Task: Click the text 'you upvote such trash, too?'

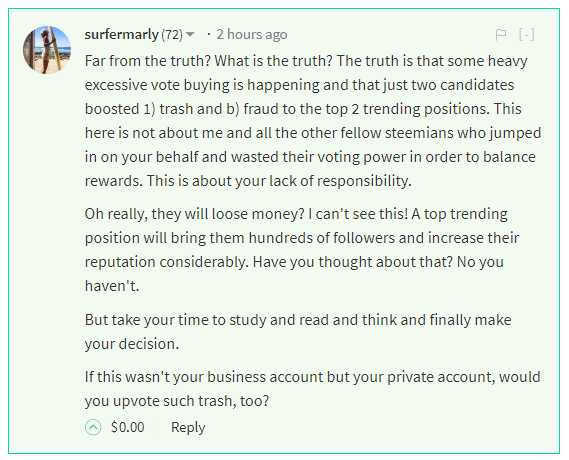Action: (x=177, y=401)
